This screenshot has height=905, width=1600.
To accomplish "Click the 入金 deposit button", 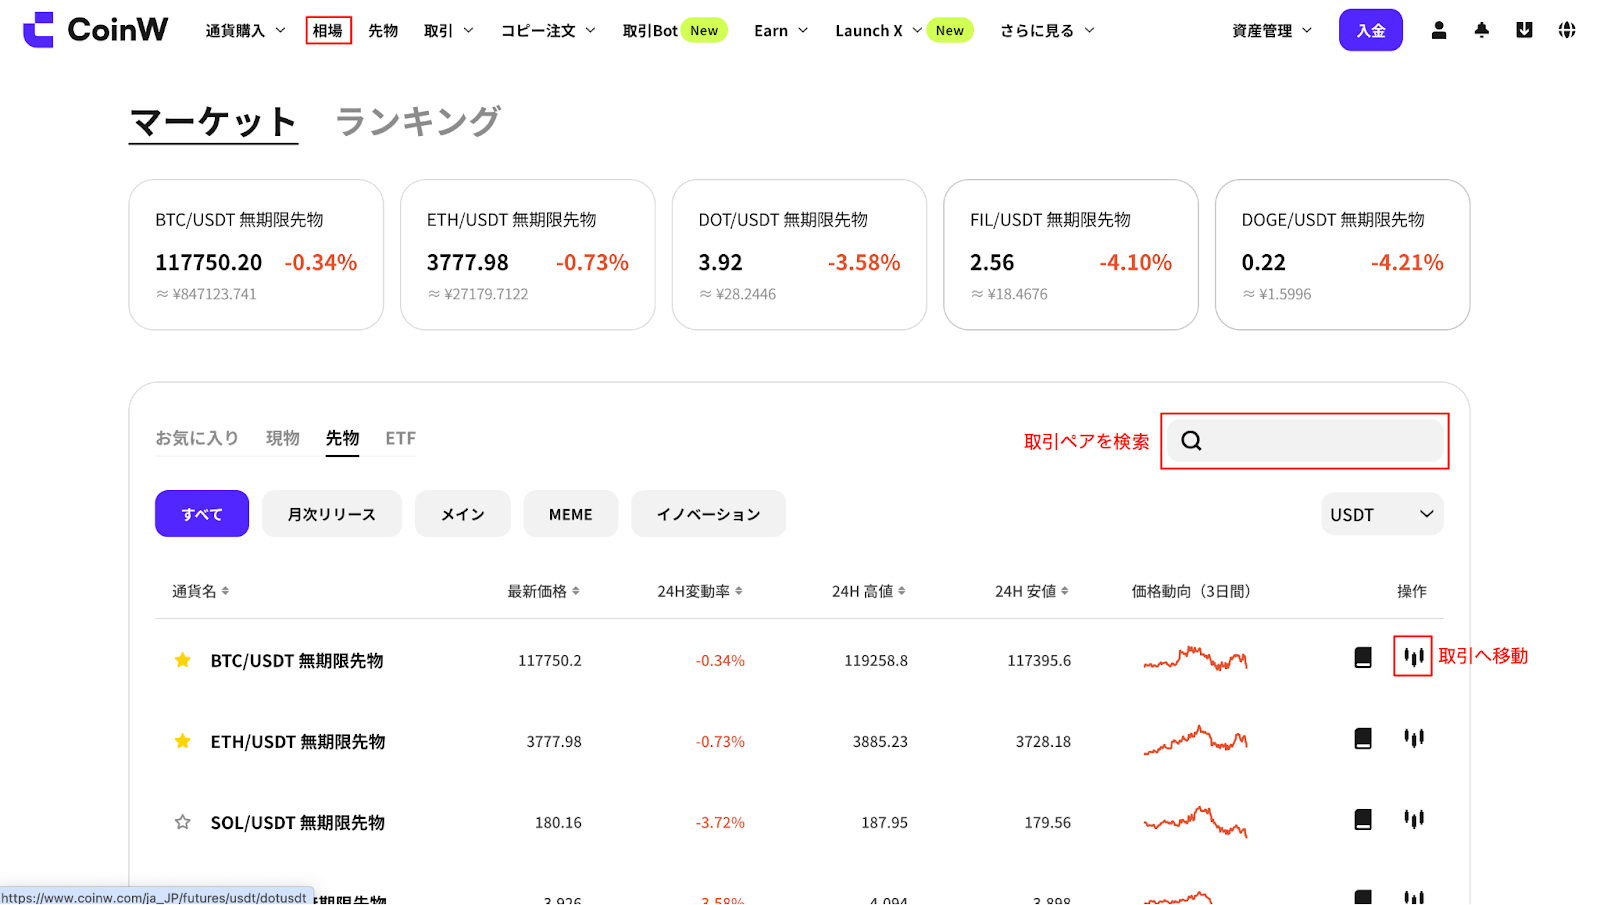I will click(1371, 30).
